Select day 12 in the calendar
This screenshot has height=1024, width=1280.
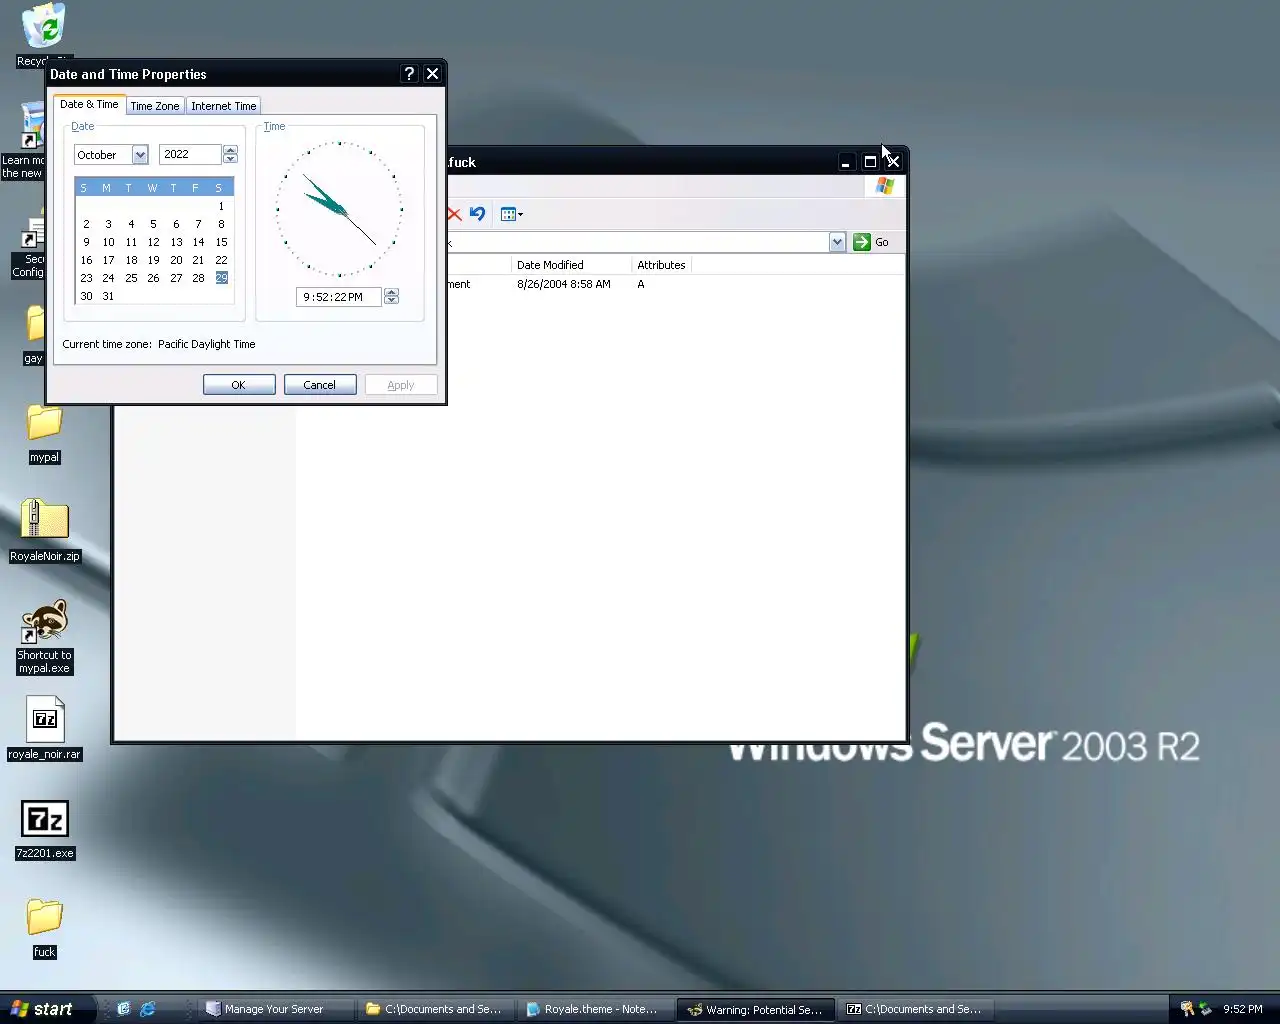pos(153,242)
